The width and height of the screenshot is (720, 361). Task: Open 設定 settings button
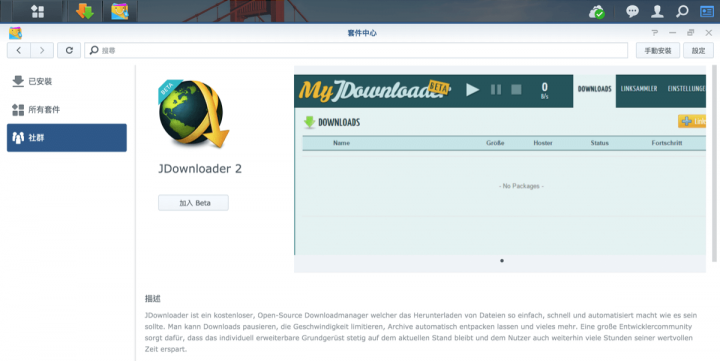(x=698, y=51)
